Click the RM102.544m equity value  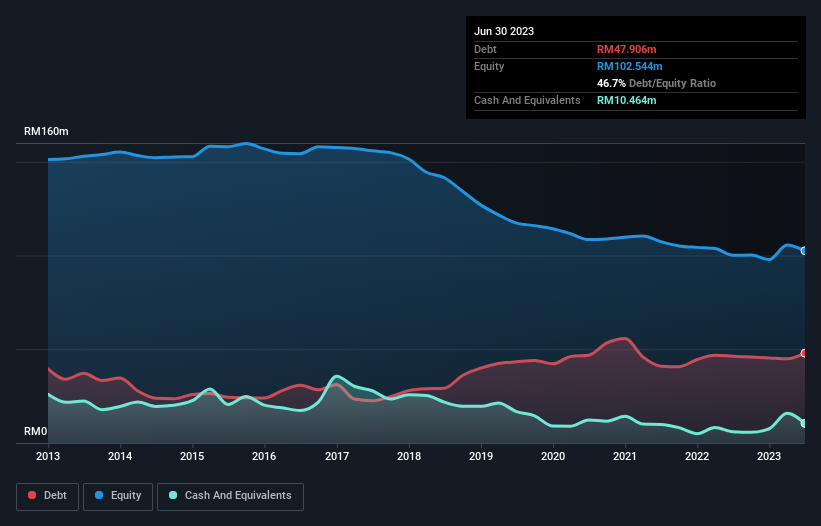tap(629, 66)
